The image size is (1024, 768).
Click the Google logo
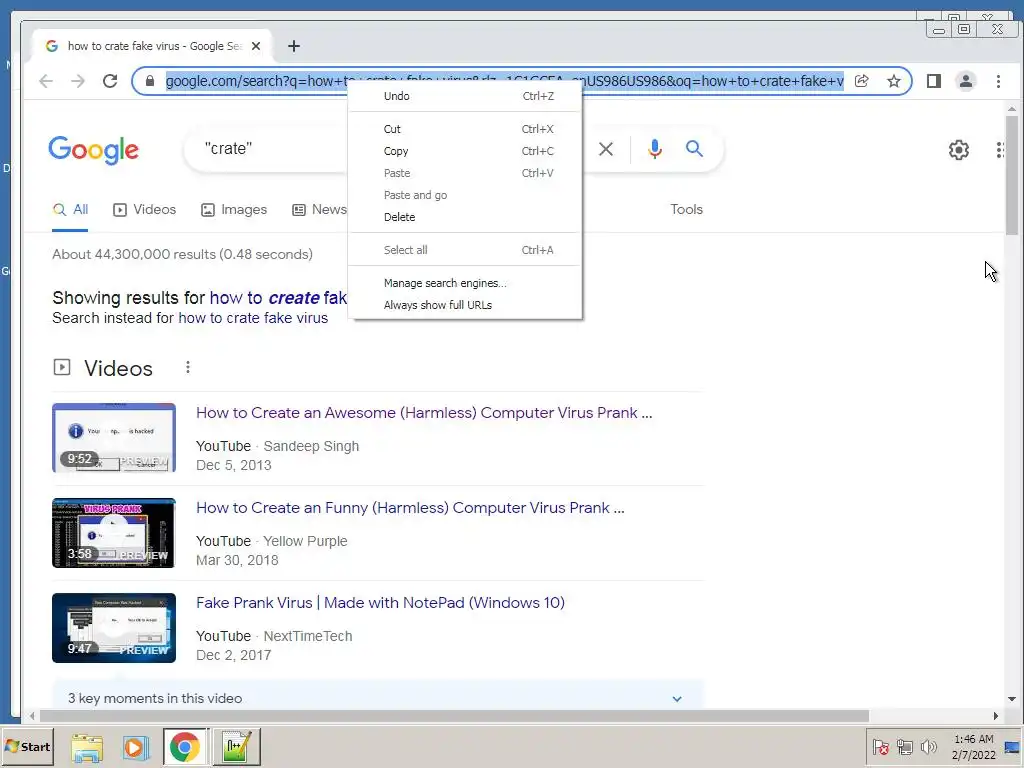pos(93,150)
